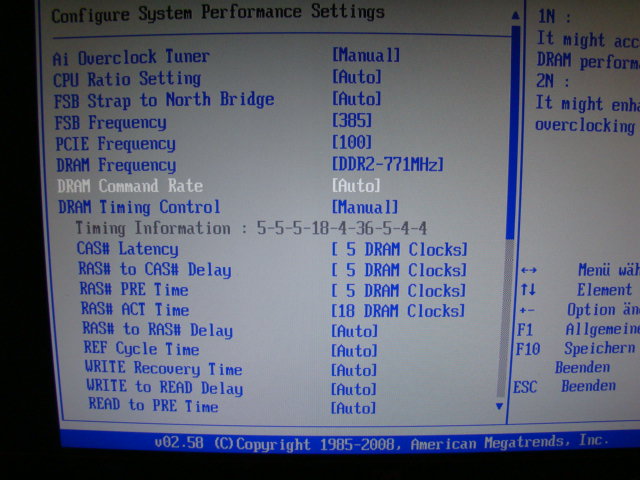Select the CPU Ratio Setting row
The height and width of the screenshot is (480, 640).
(x=127, y=79)
